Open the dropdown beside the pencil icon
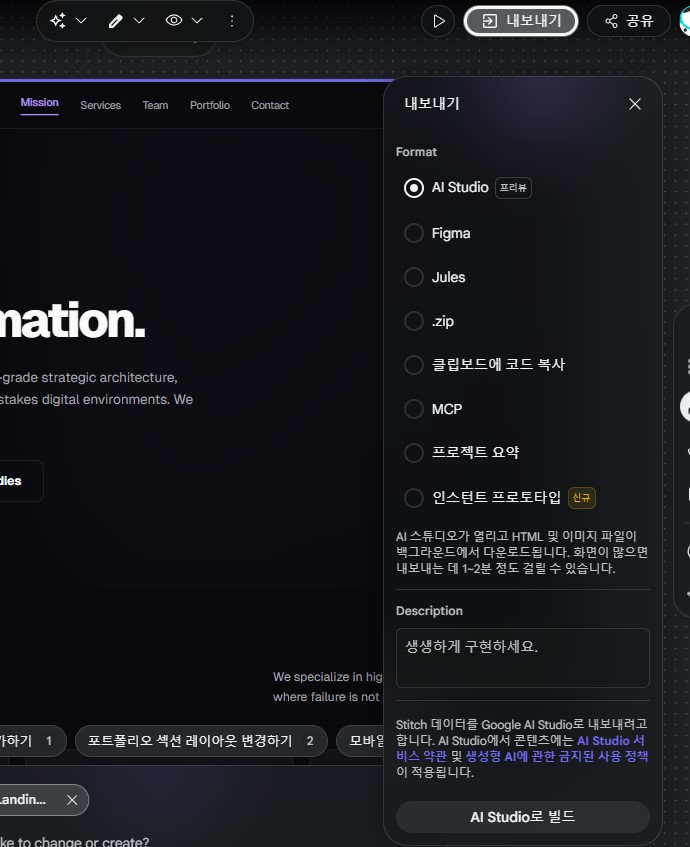690x847 pixels. (x=139, y=21)
